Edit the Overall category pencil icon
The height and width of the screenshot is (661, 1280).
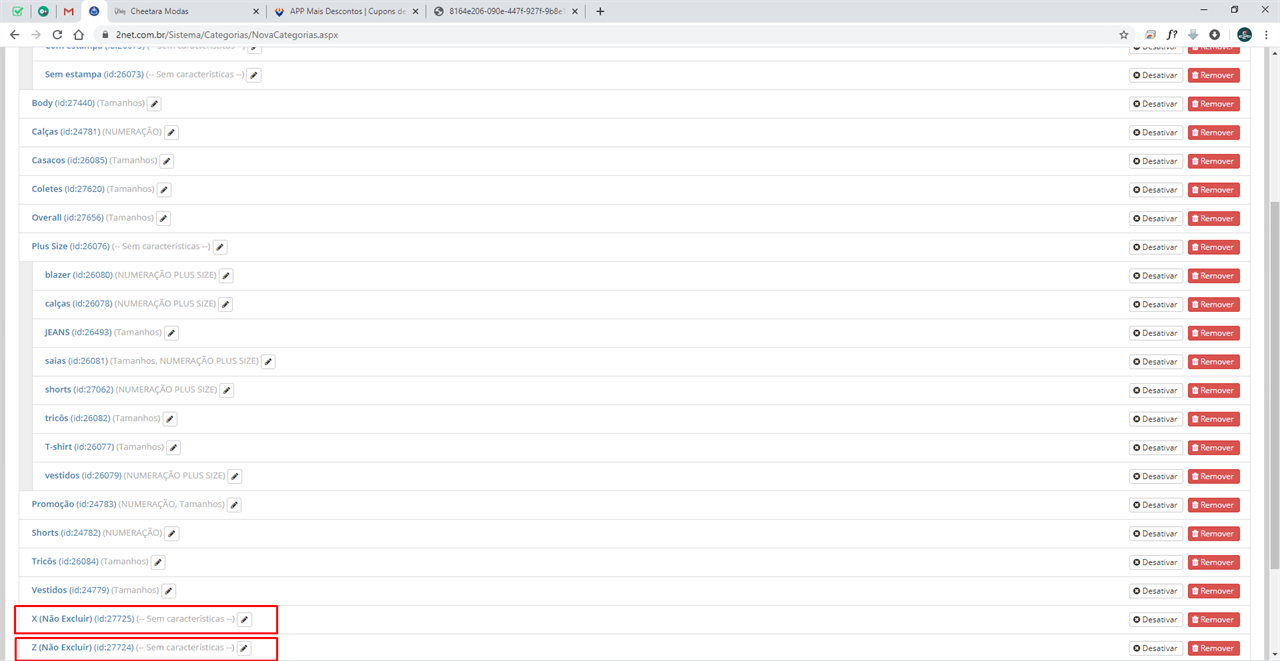point(163,219)
